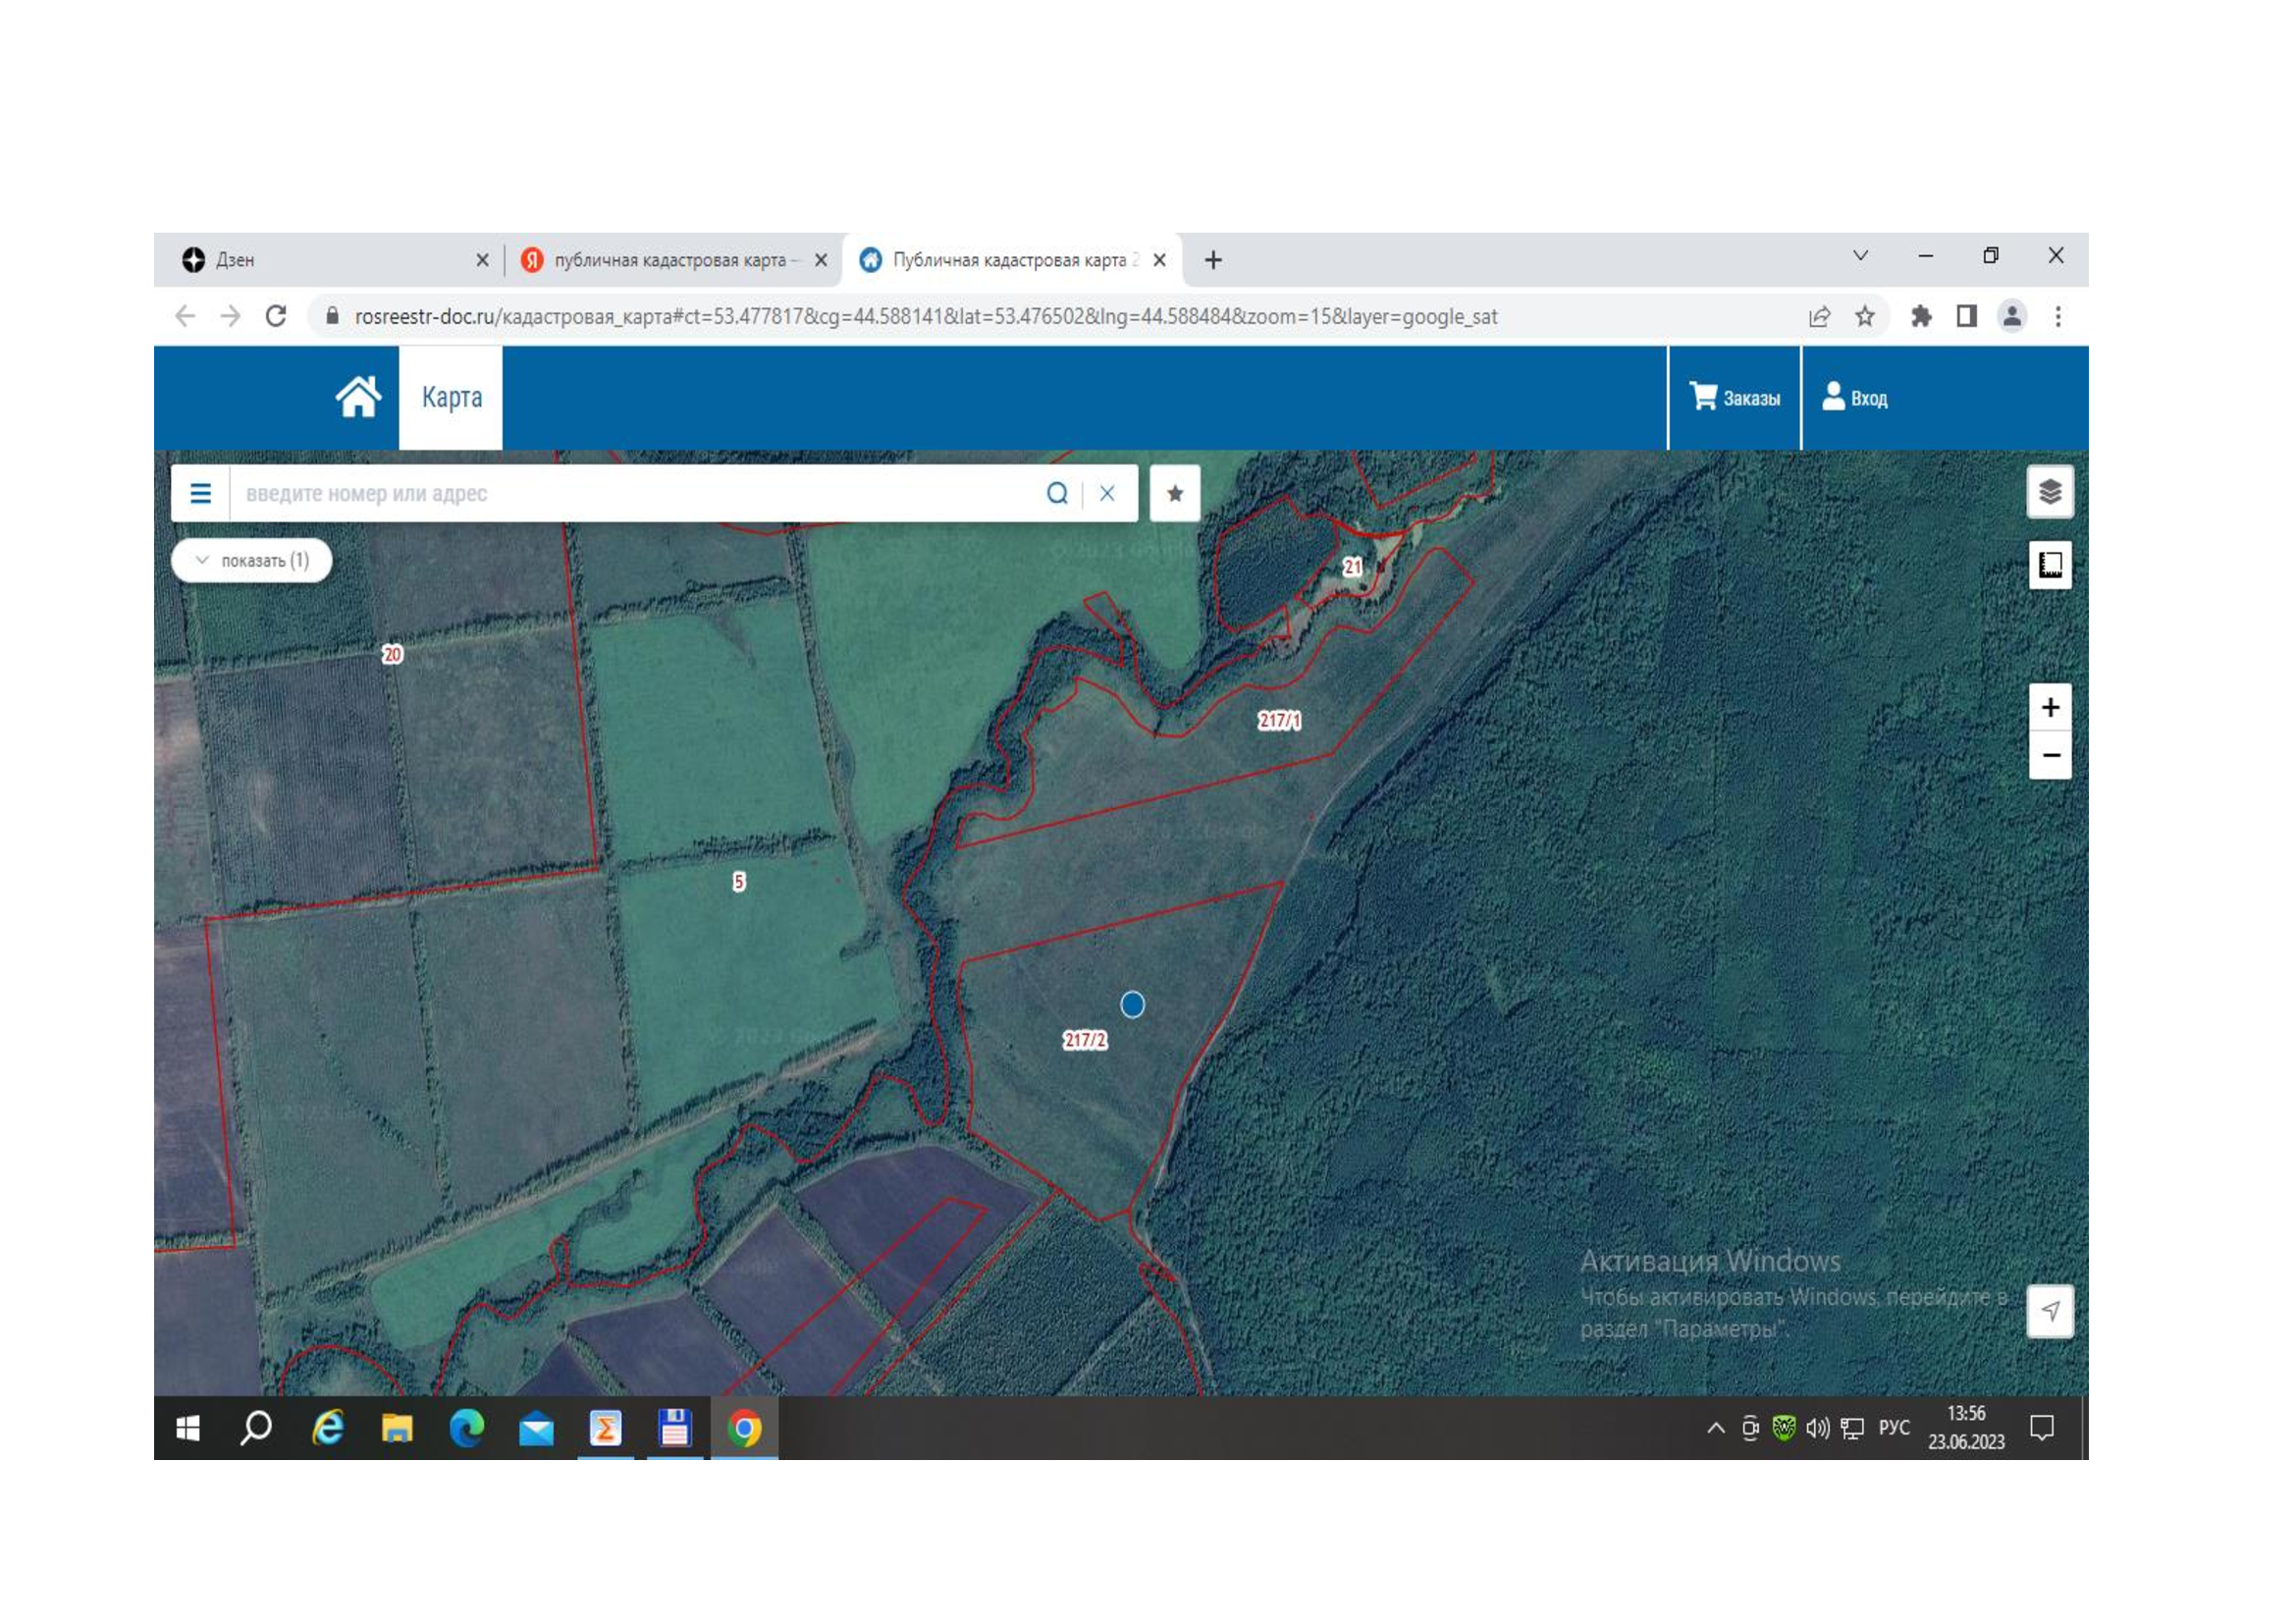Launch Microsoft Edge from taskbar

[466, 1429]
